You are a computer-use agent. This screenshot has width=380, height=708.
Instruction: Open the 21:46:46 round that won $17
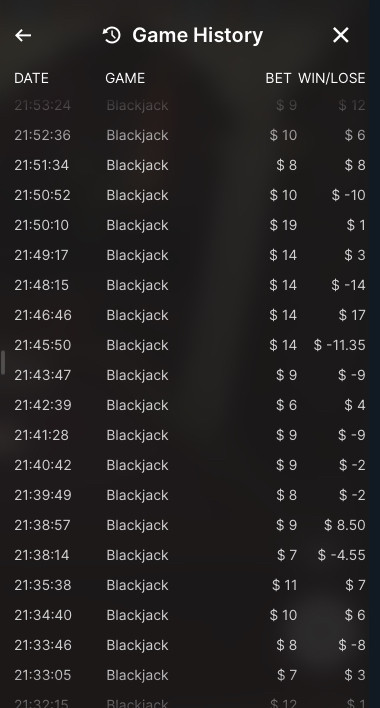coord(190,315)
